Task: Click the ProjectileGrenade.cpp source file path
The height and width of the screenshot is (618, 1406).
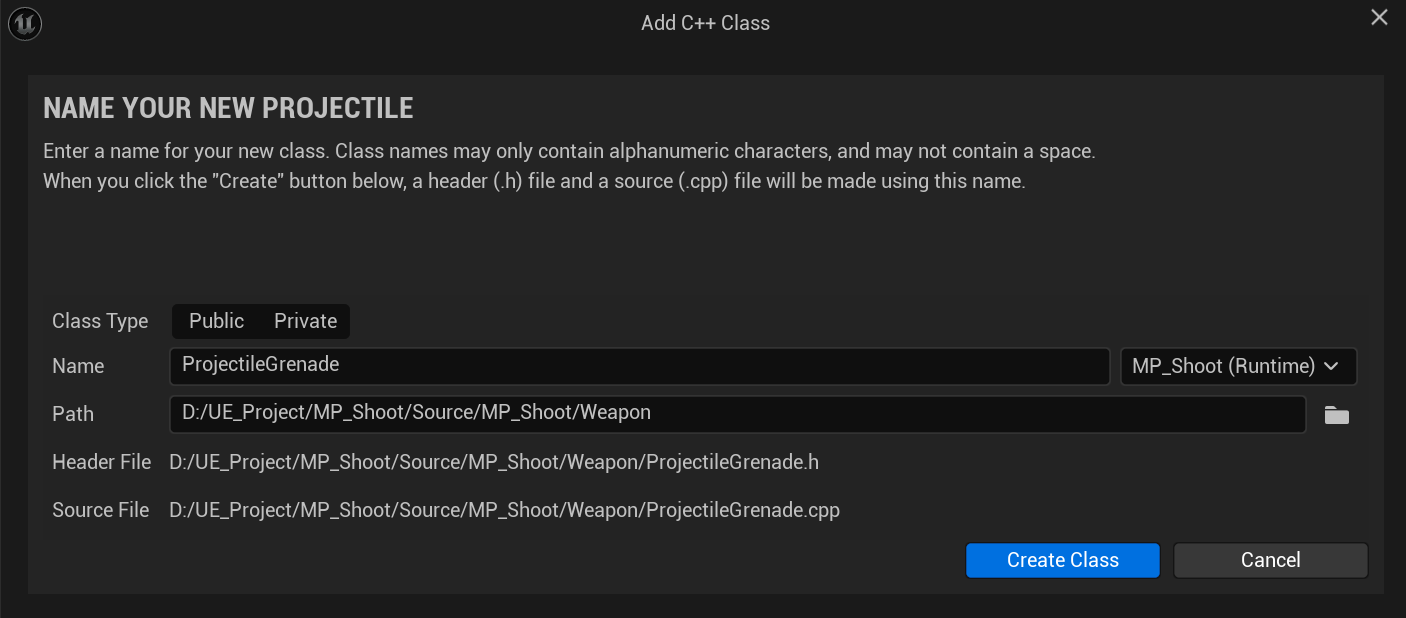Action: point(504,510)
